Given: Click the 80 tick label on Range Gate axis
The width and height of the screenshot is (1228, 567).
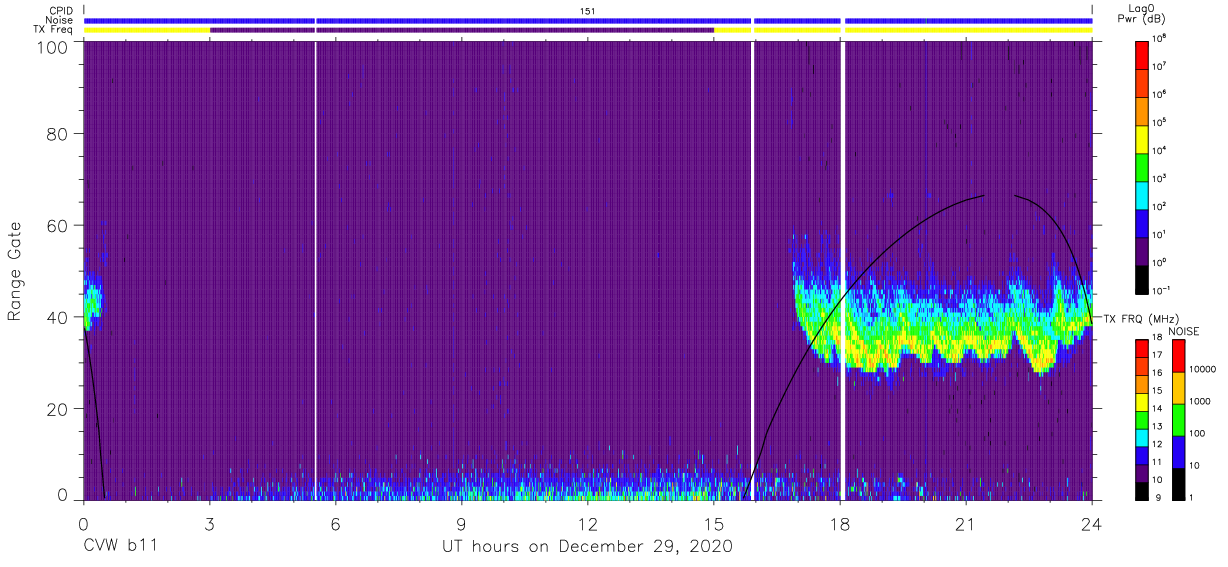Looking at the screenshot, I should tap(57, 134).
